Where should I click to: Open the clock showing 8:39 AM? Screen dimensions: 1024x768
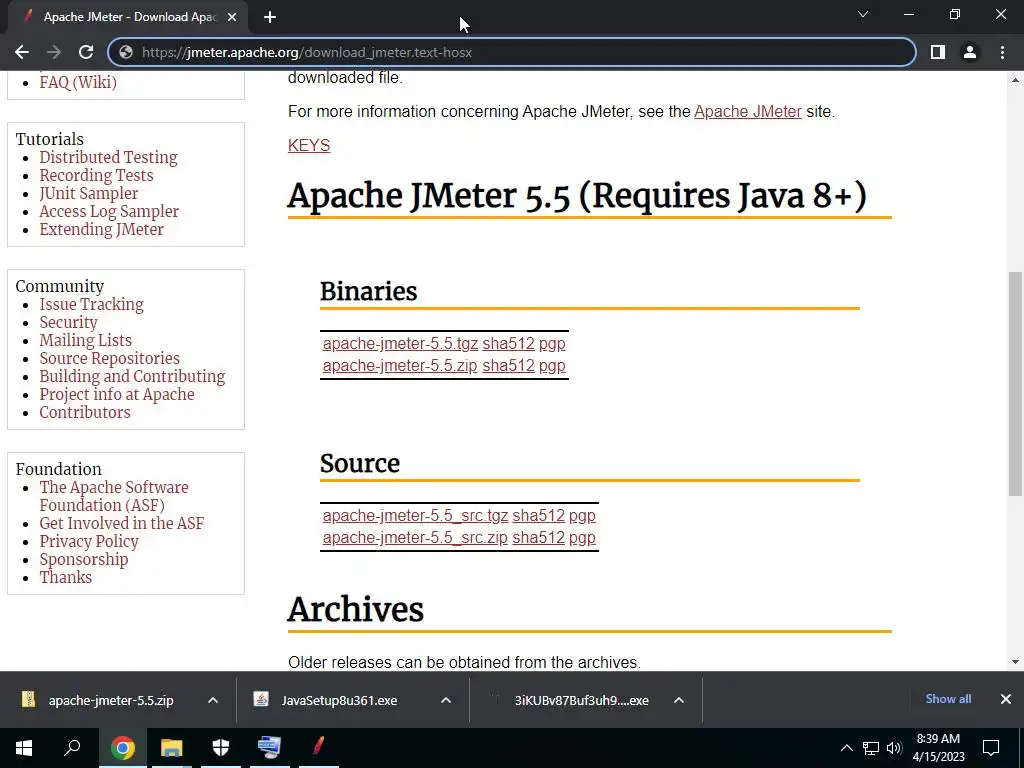[x=938, y=748]
